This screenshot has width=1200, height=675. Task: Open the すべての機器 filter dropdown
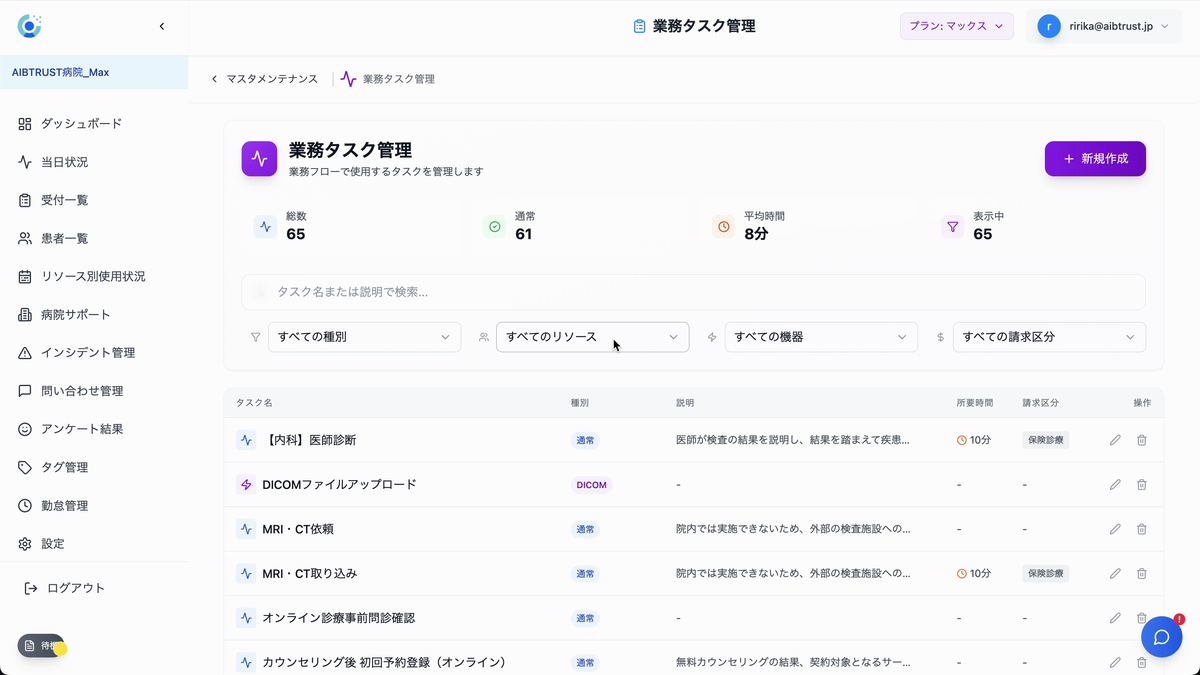(x=821, y=337)
